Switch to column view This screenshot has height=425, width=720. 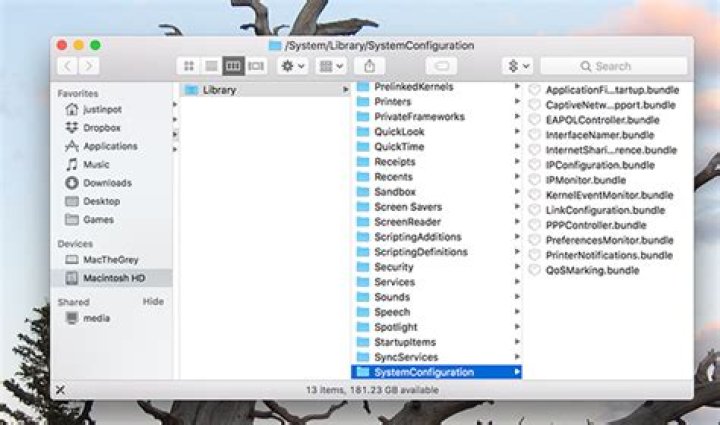(233, 66)
